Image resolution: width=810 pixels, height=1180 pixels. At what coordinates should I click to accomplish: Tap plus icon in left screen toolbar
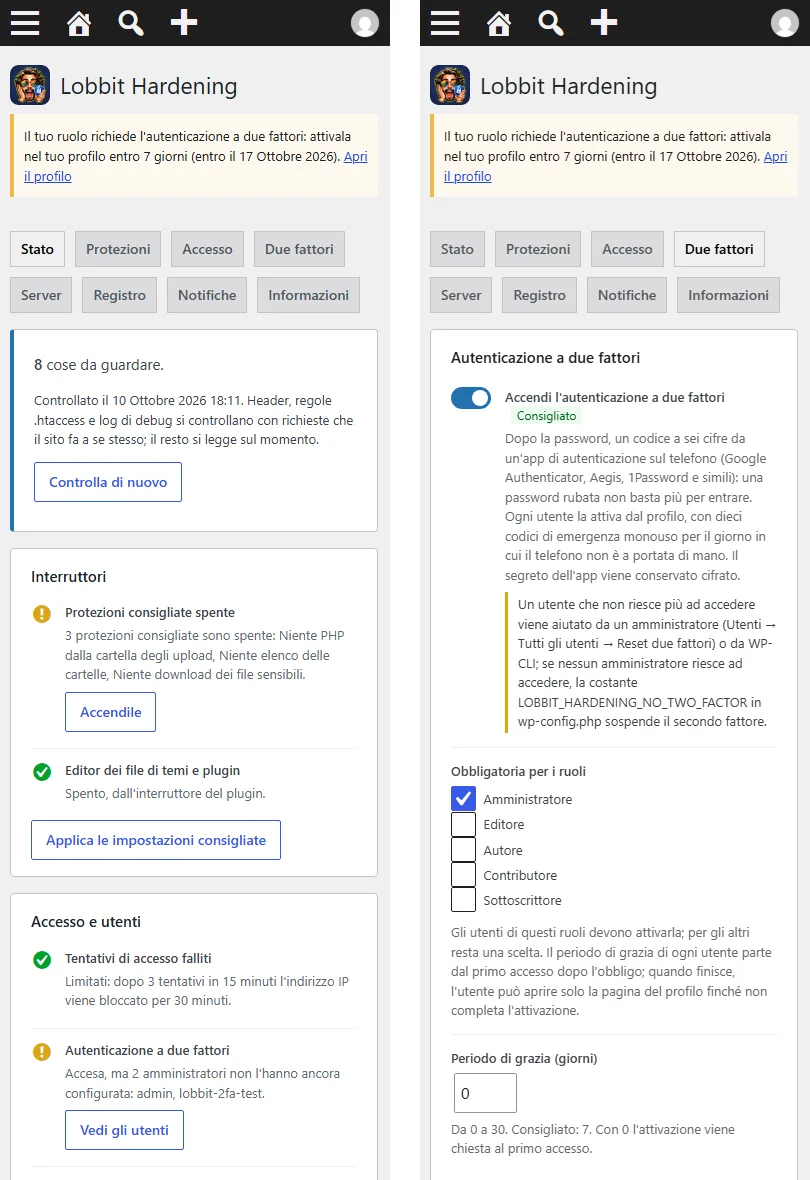(x=184, y=23)
